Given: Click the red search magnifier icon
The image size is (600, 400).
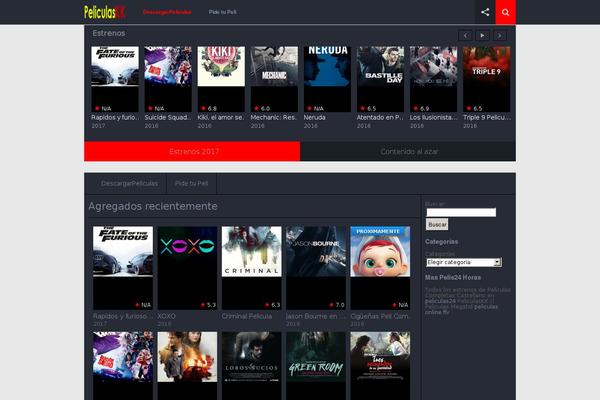Looking at the screenshot, I should point(505,12).
